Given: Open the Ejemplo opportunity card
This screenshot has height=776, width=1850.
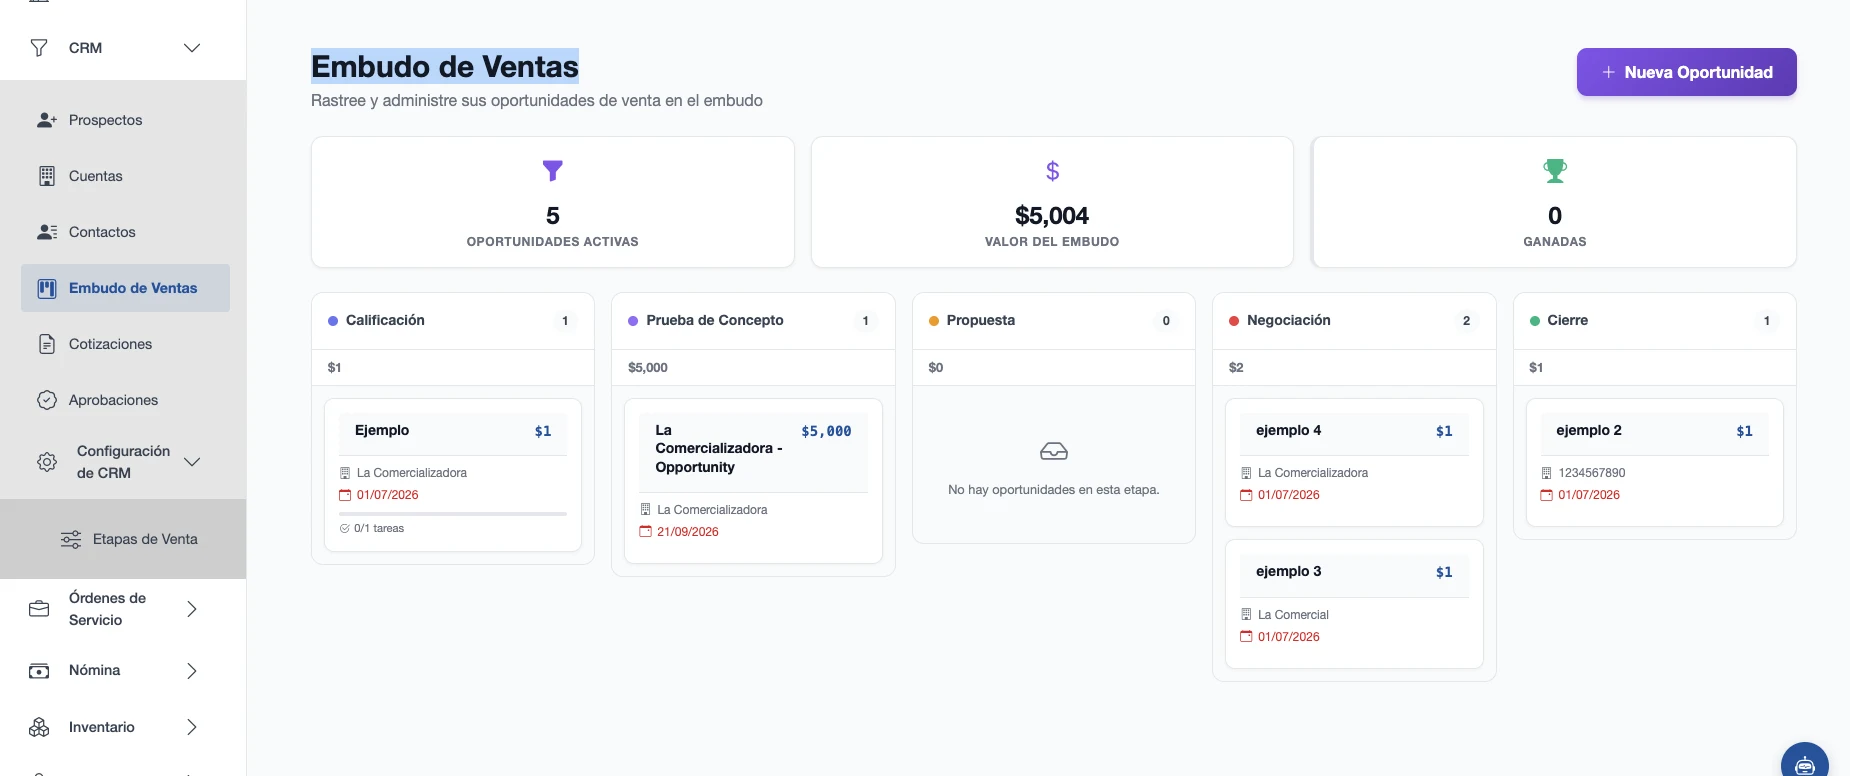Looking at the screenshot, I should point(453,475).
